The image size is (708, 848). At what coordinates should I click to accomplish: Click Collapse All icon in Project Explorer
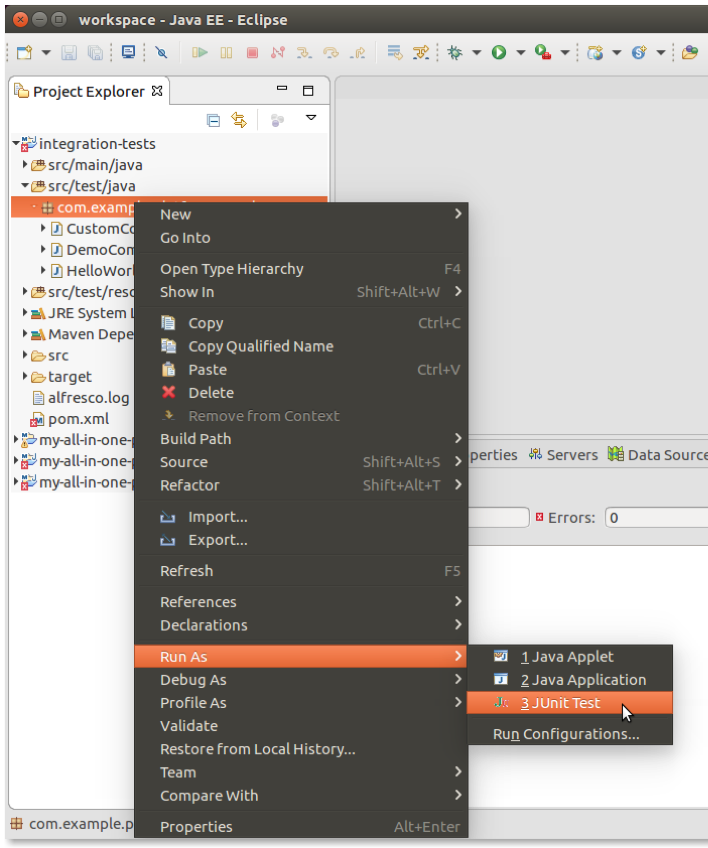click(x=213, y=120)
